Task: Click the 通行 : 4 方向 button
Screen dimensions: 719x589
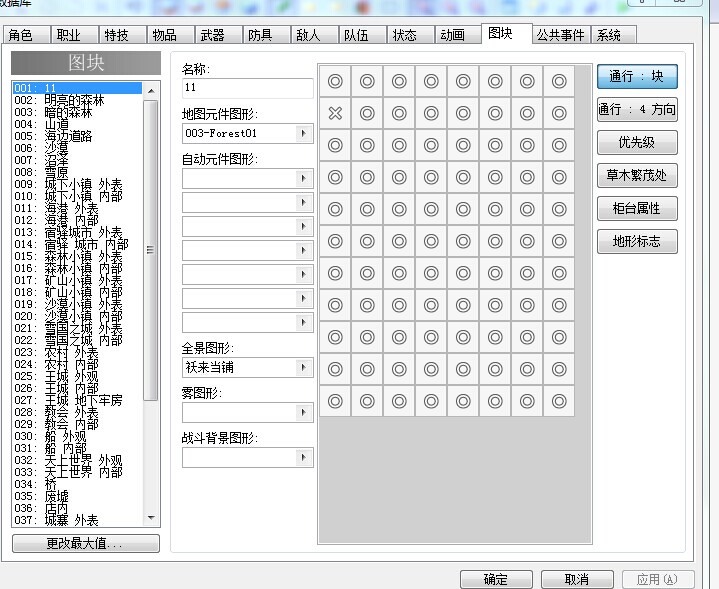Action: coord(637,109)
